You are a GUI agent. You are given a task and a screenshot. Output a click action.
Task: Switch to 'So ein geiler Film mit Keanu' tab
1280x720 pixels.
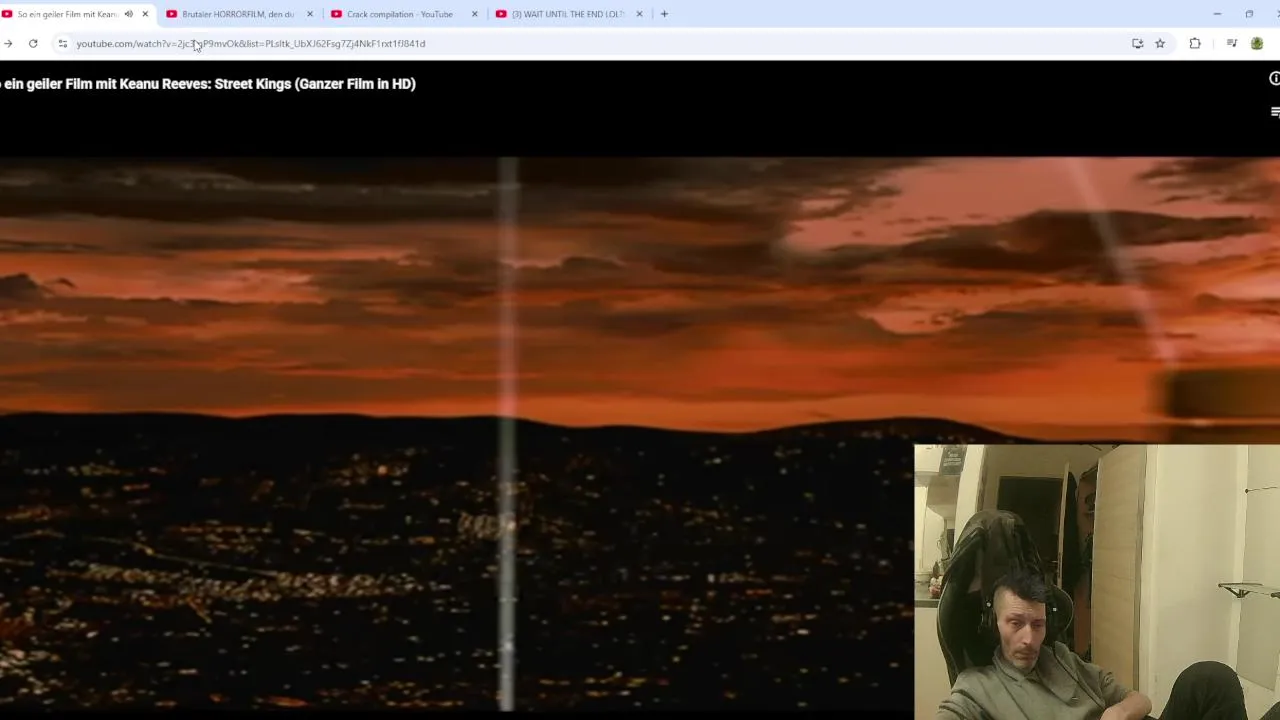66,14
